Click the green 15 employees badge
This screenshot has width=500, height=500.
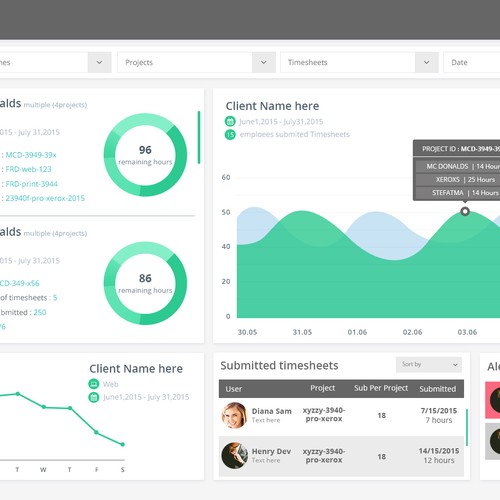pyautogui.click(x=230, y=134)
